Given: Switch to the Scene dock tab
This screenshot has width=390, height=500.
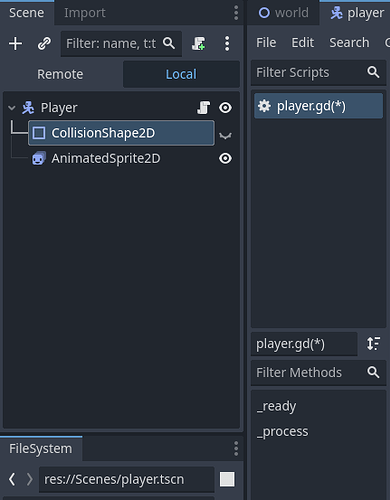Looking at the screenshot, I should (x=27, y=13).
